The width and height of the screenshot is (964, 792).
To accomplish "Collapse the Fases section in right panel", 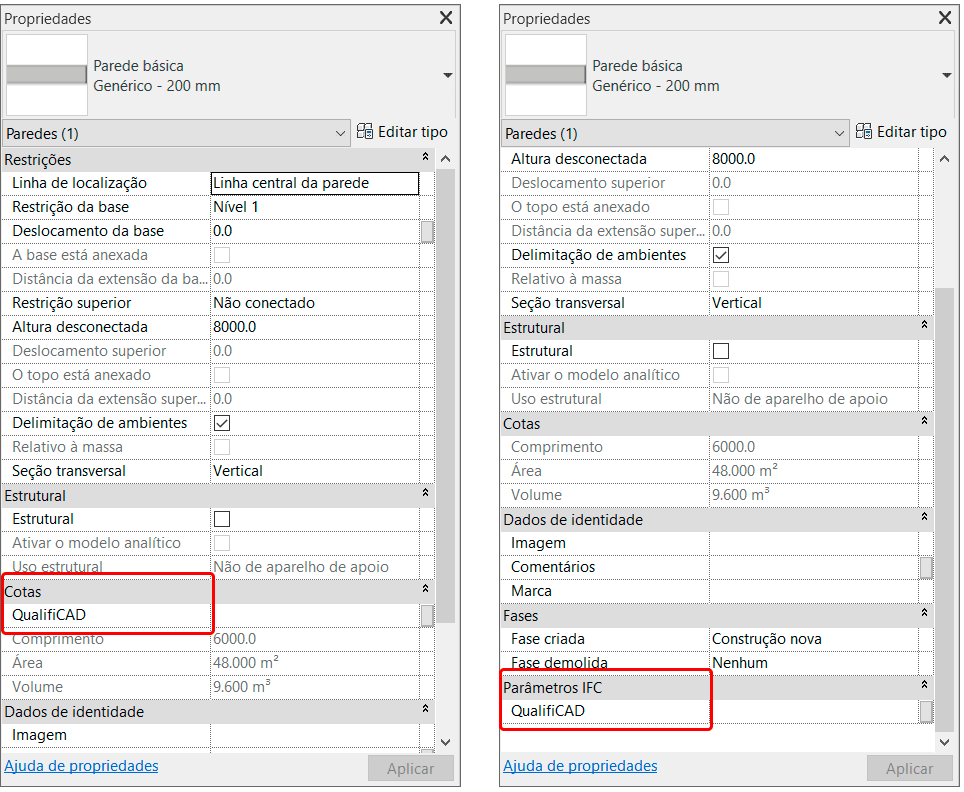I will 925,615.
